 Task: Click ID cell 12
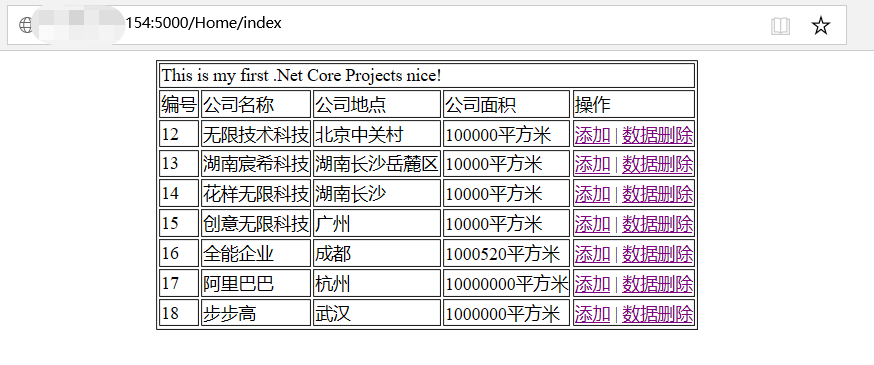(179, 134)
